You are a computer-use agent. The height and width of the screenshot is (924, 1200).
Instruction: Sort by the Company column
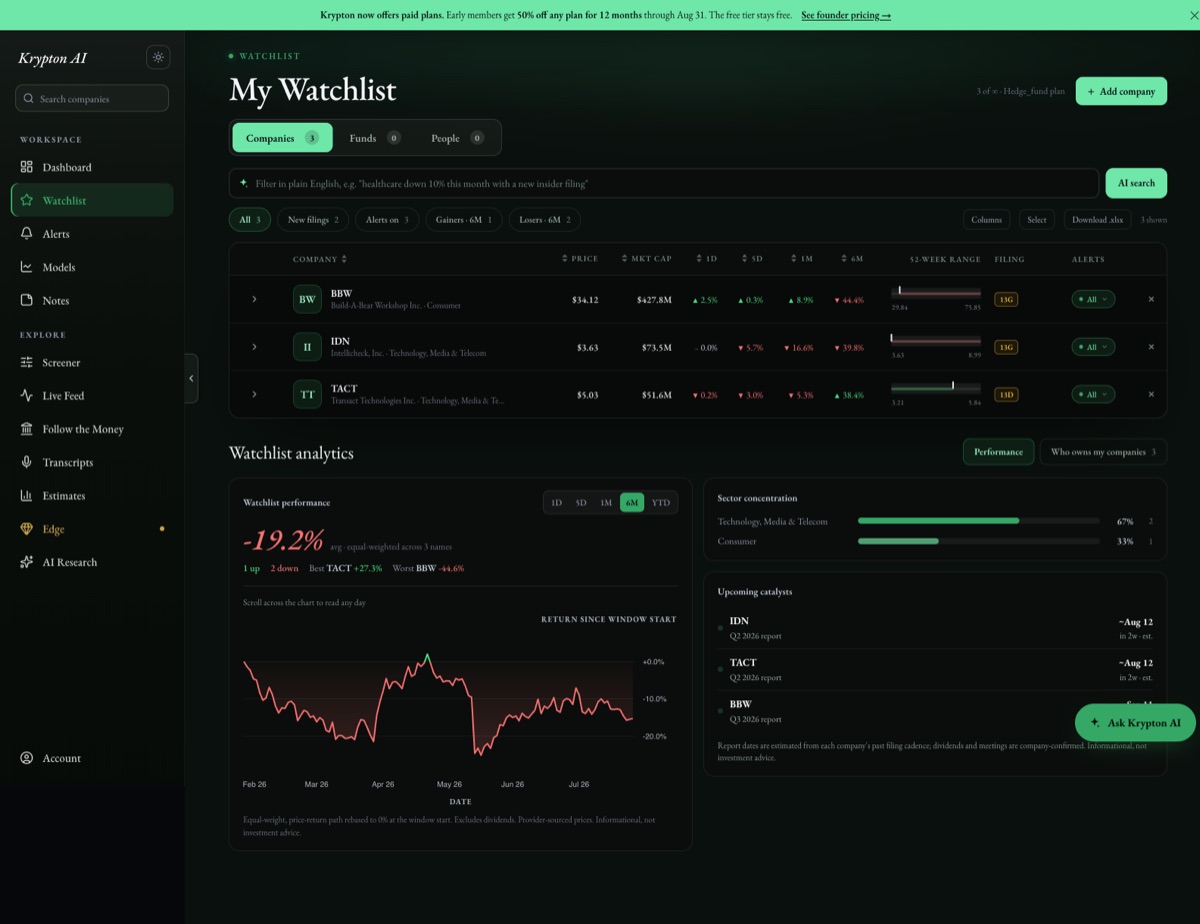pyautogui.click(x=320, y=259)
